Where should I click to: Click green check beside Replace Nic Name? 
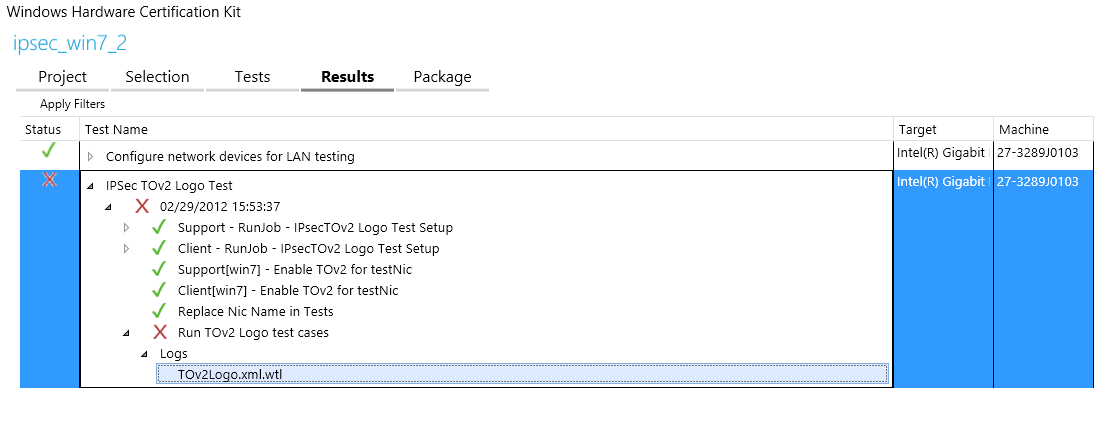(158, 311)
